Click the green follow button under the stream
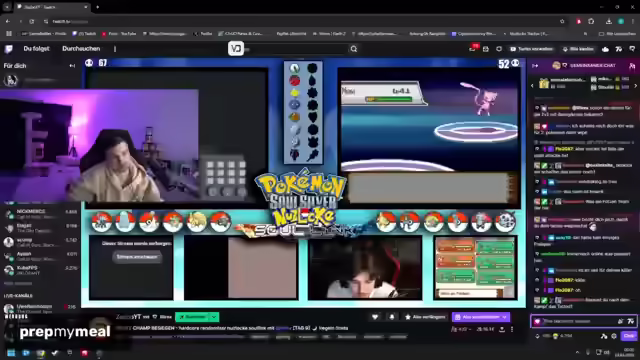The width and height of the screenshot is (640, 360). tap(192, 317)
